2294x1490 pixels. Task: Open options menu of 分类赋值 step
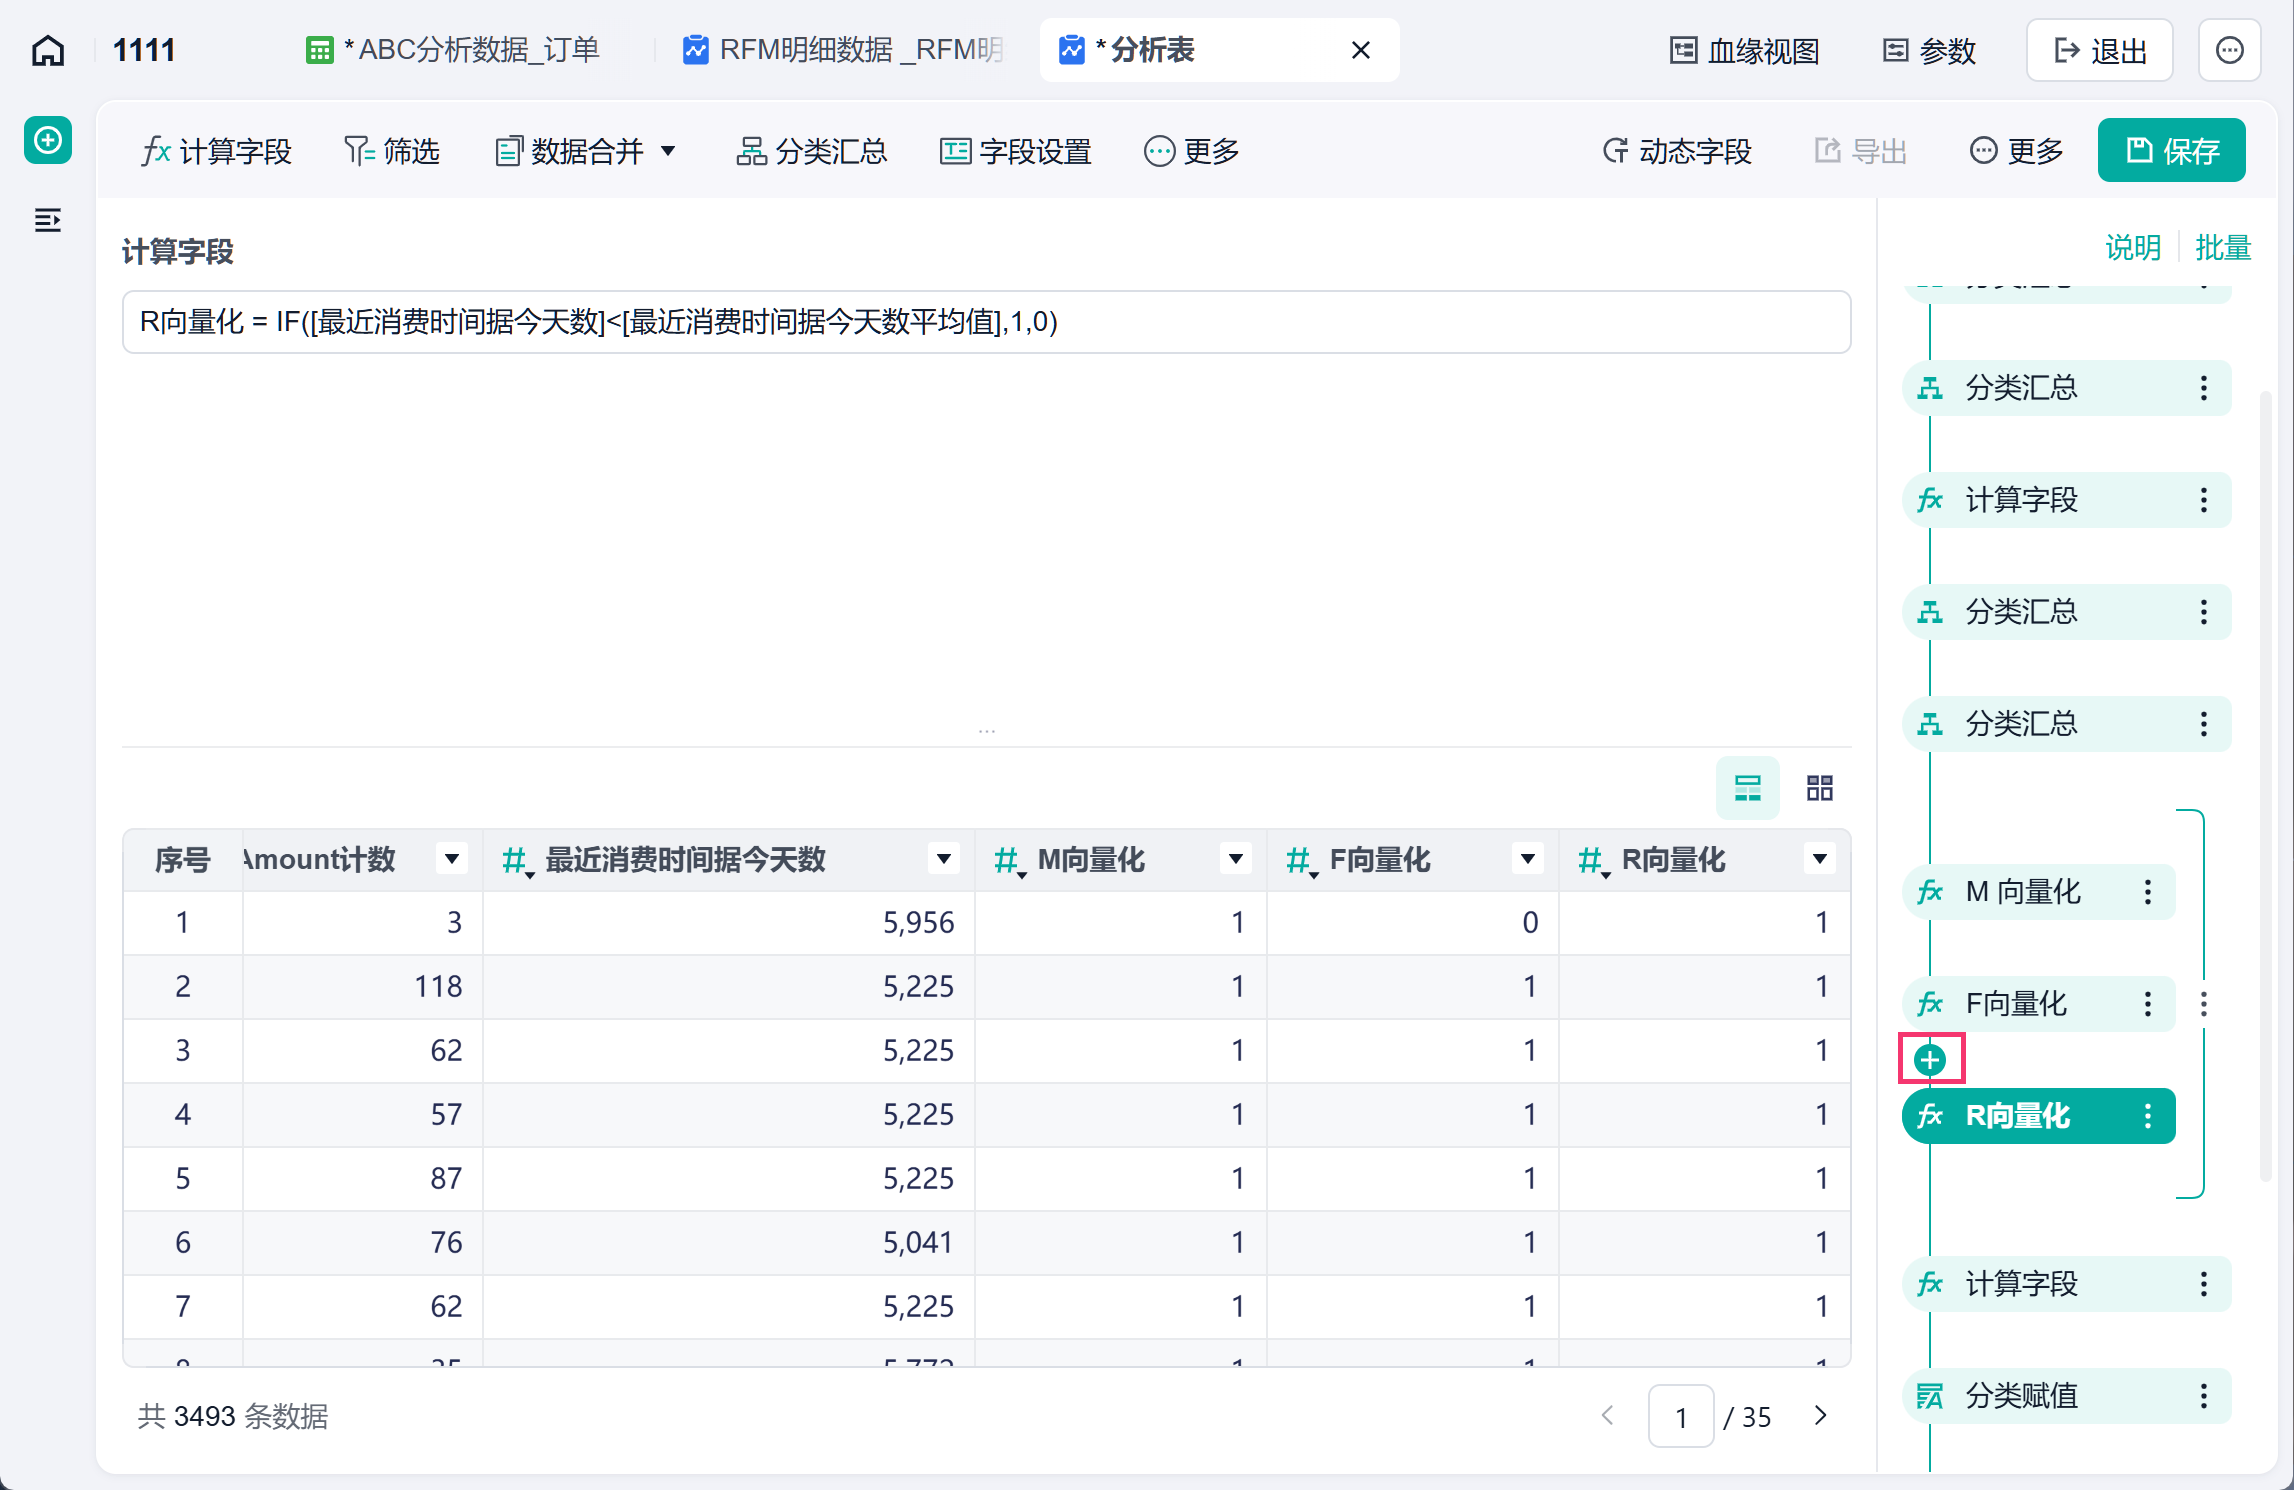(x=2203, y=1396)
